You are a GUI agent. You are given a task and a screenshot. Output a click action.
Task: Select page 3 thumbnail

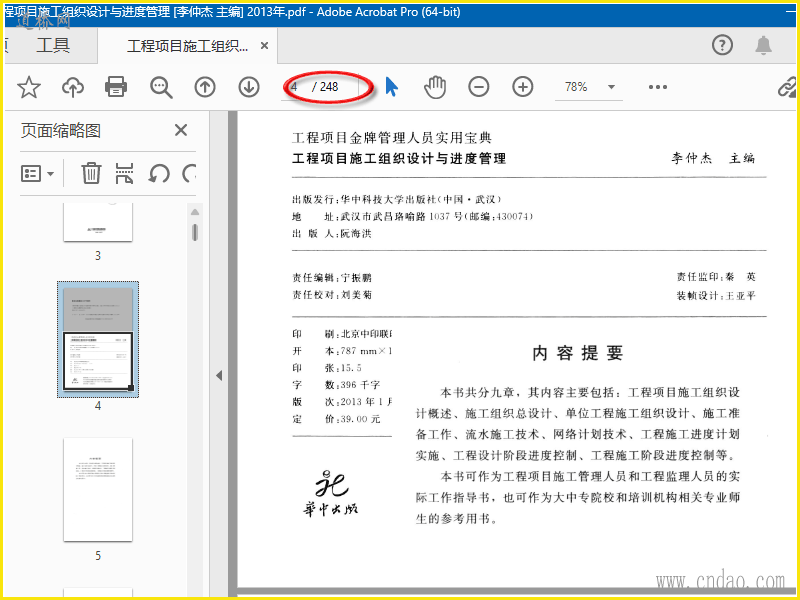tap(98, 222)
